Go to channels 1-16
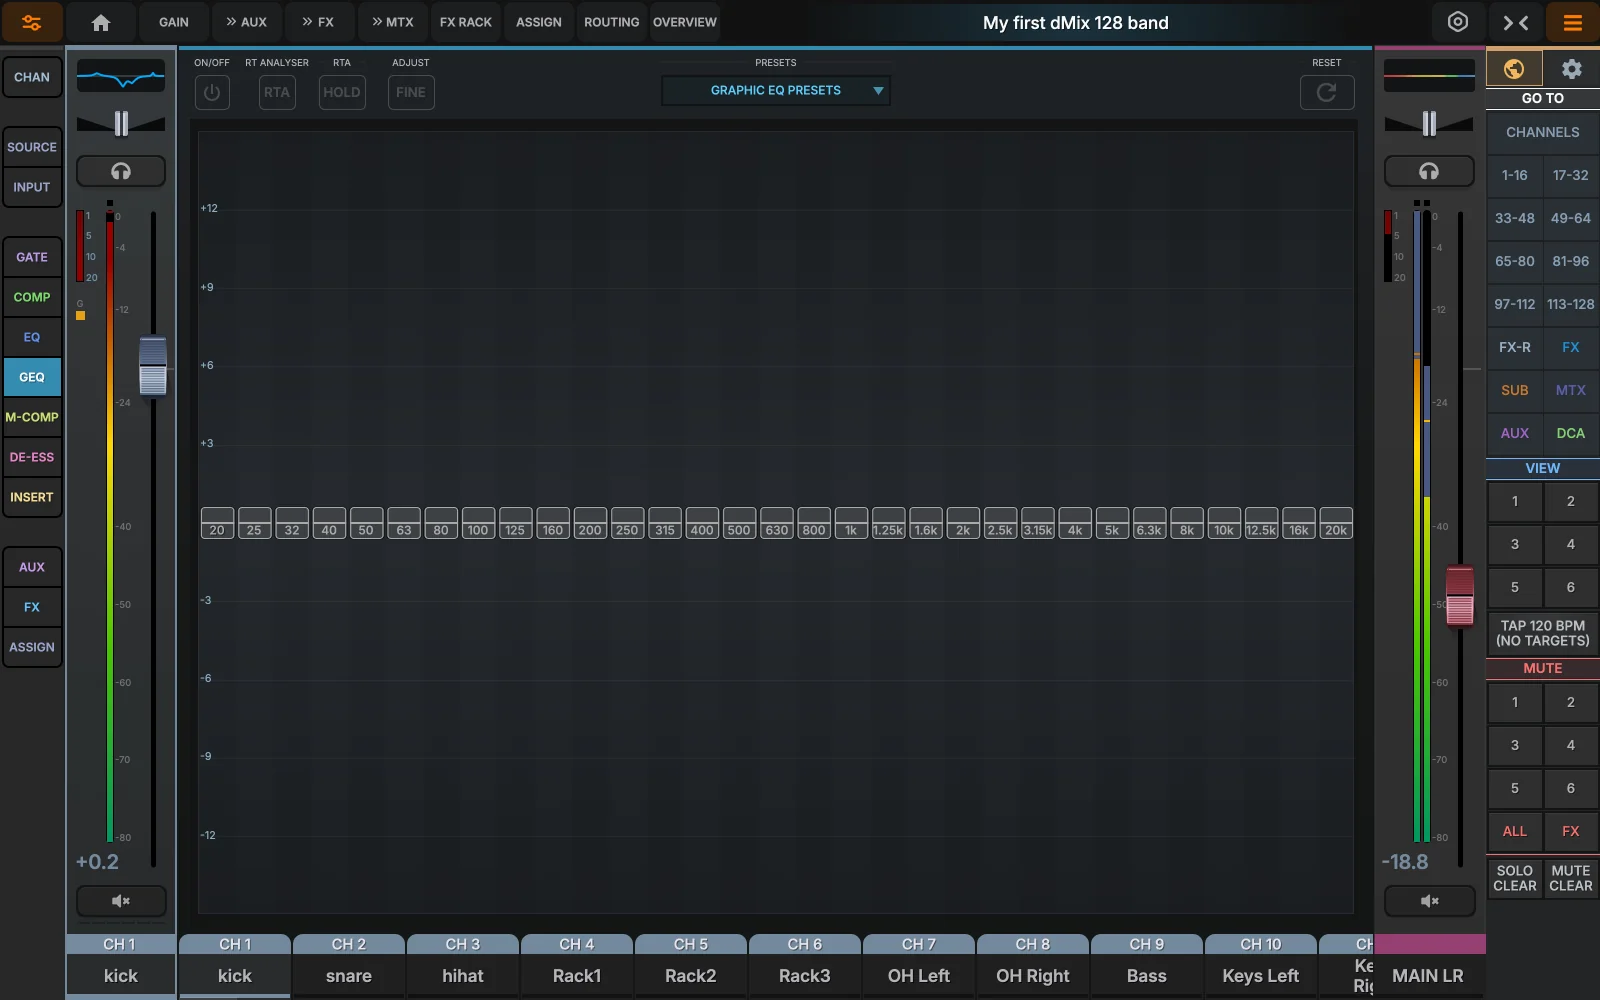This screenshot has width=1600, height=1000. (x=1514, y=175)
